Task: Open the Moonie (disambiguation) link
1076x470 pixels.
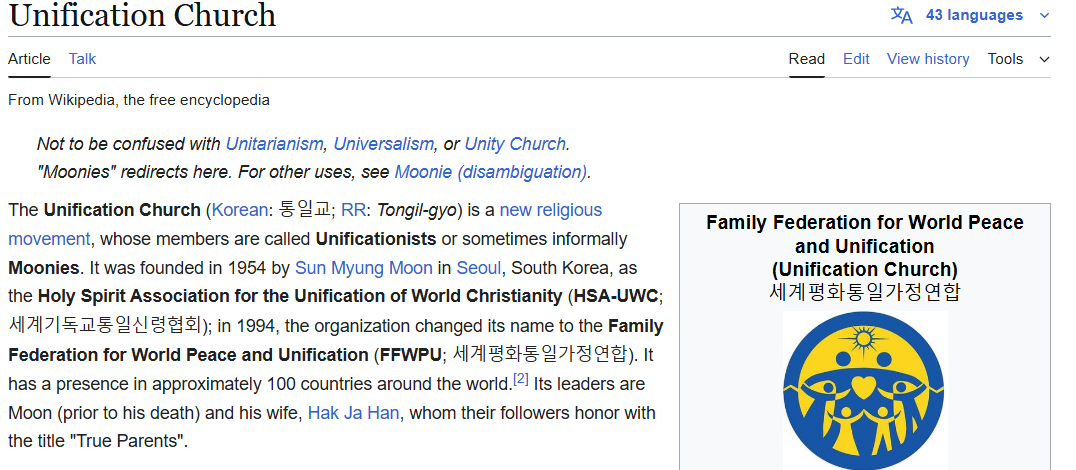Action: pos(491,172)
